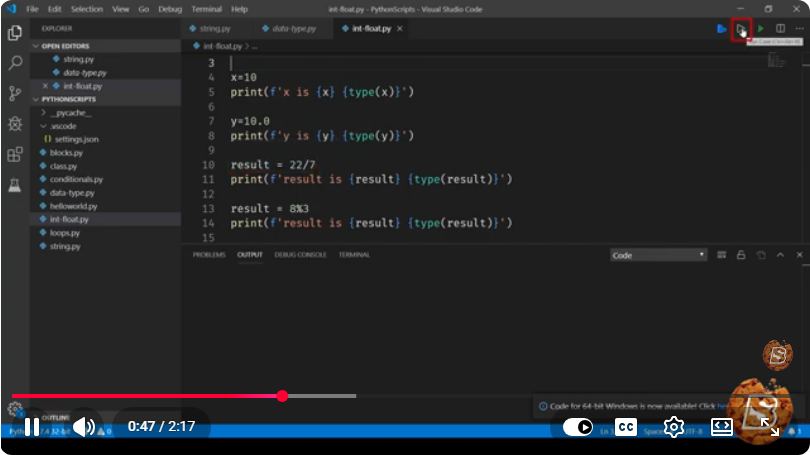Open the File menu
810x455 pixels.
coord(32,9)
